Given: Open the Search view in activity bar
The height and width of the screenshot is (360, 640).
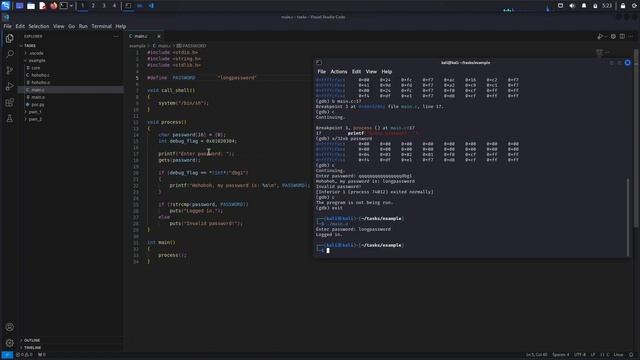Looking at the screenshot, I should (9, 54).
